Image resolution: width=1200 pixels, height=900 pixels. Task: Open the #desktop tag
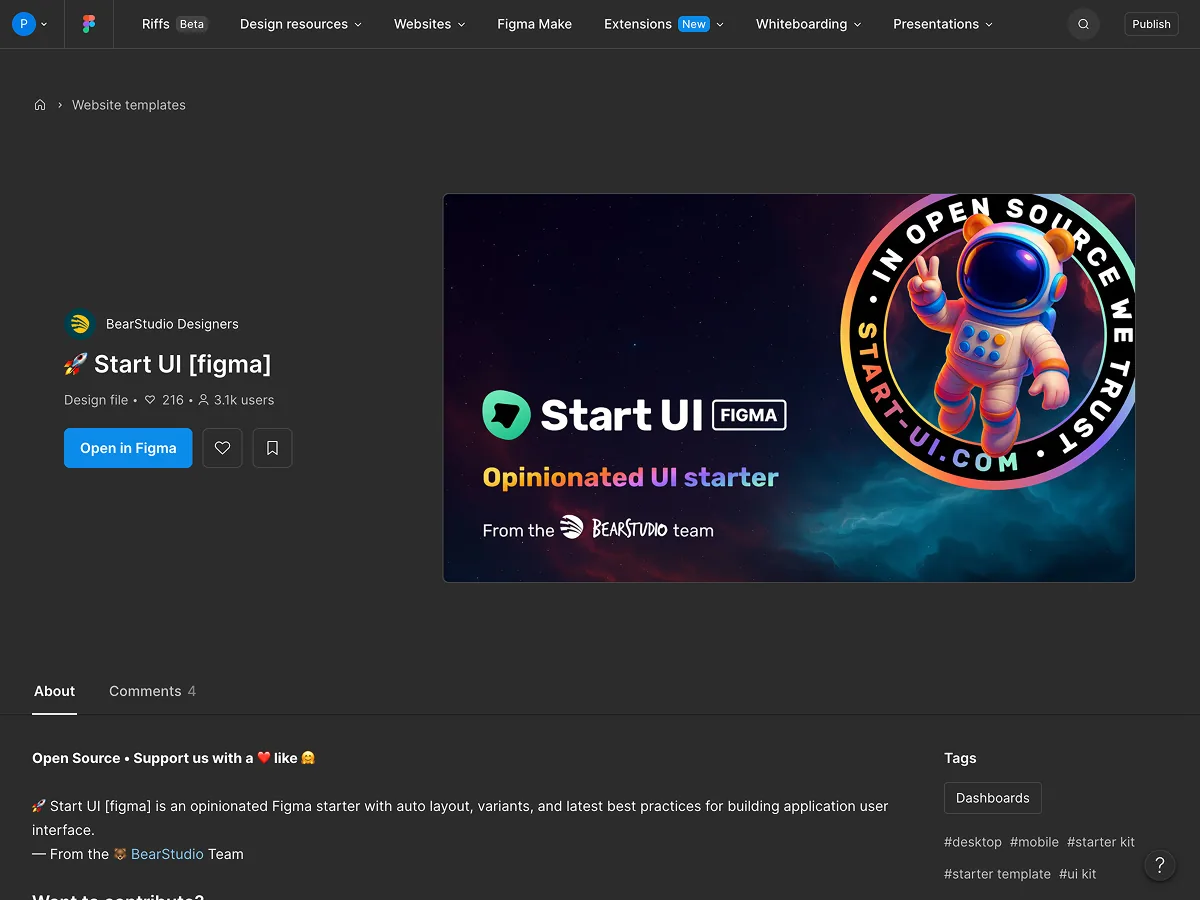pyautogui.click(x=973, y=842)
